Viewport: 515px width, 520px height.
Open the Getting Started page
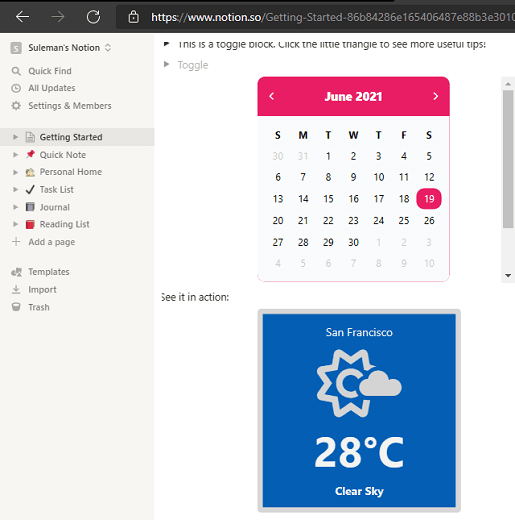pyautogui.click(x=71, y=137)
